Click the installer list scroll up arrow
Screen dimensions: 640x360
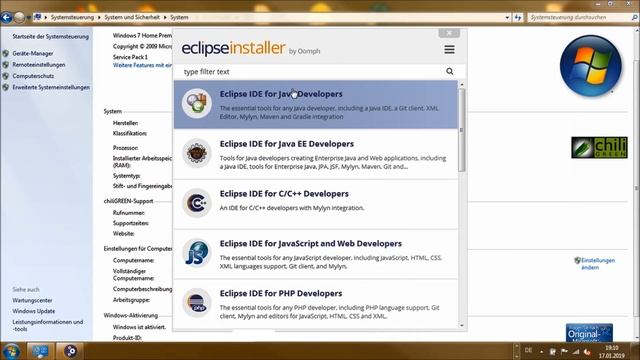coord(462,84)
